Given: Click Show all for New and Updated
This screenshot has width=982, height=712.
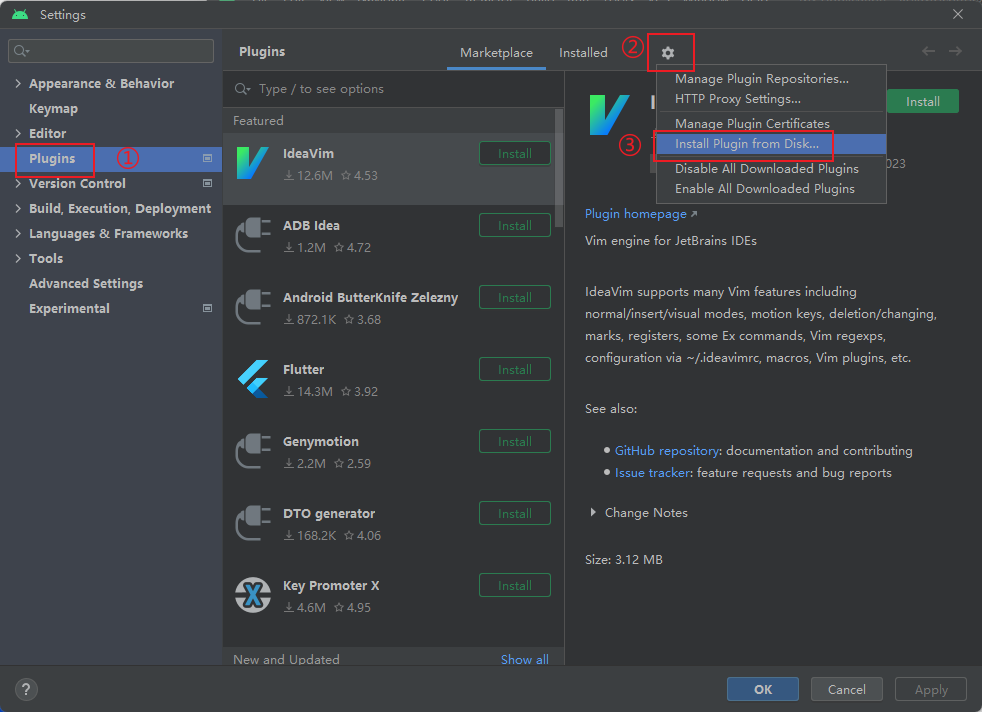Looking at the screenshot, I should pos(524,659).
